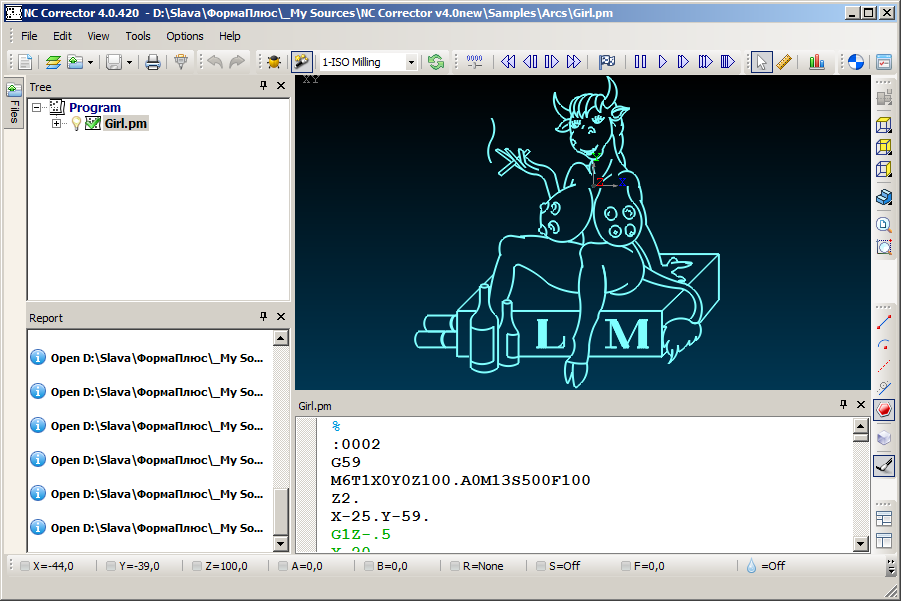This screenshot has height=601, width=901.
Task: Click the green refresh arrows icon
Action: tap(436, 61)
